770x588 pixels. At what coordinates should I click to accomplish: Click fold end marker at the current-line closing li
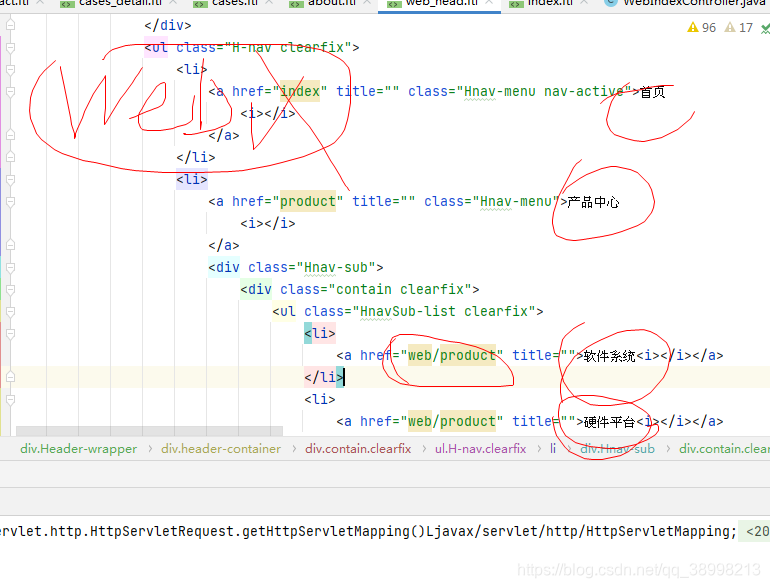pos(10,377)
